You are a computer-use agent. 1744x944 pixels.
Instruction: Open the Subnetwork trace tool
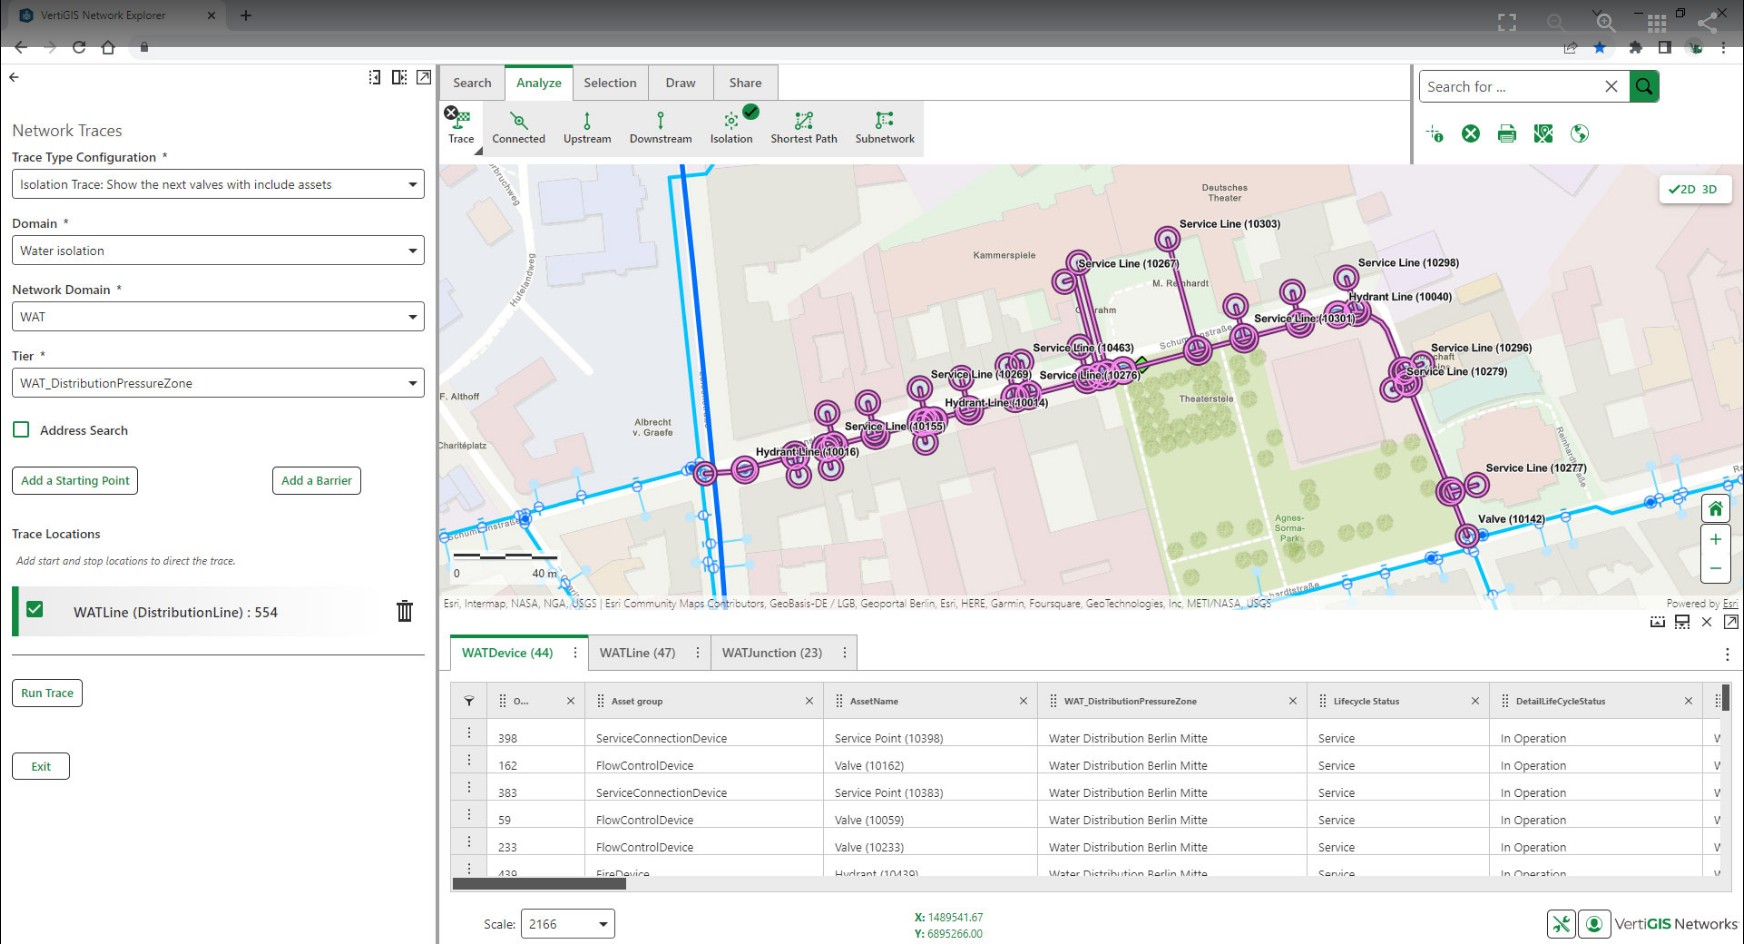pos(884,128)
